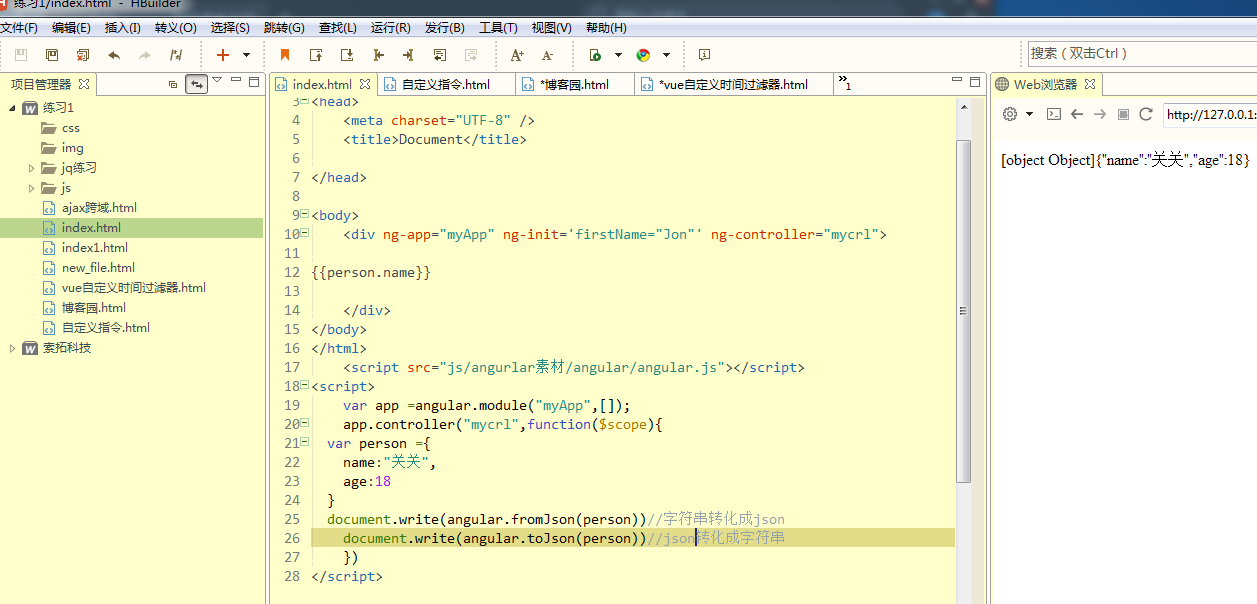The width and height of the screenshot is (1257, 604).
Task: Collapse the code fold at line 18 script
Action: pyautogui.click(x=304, y=386)
